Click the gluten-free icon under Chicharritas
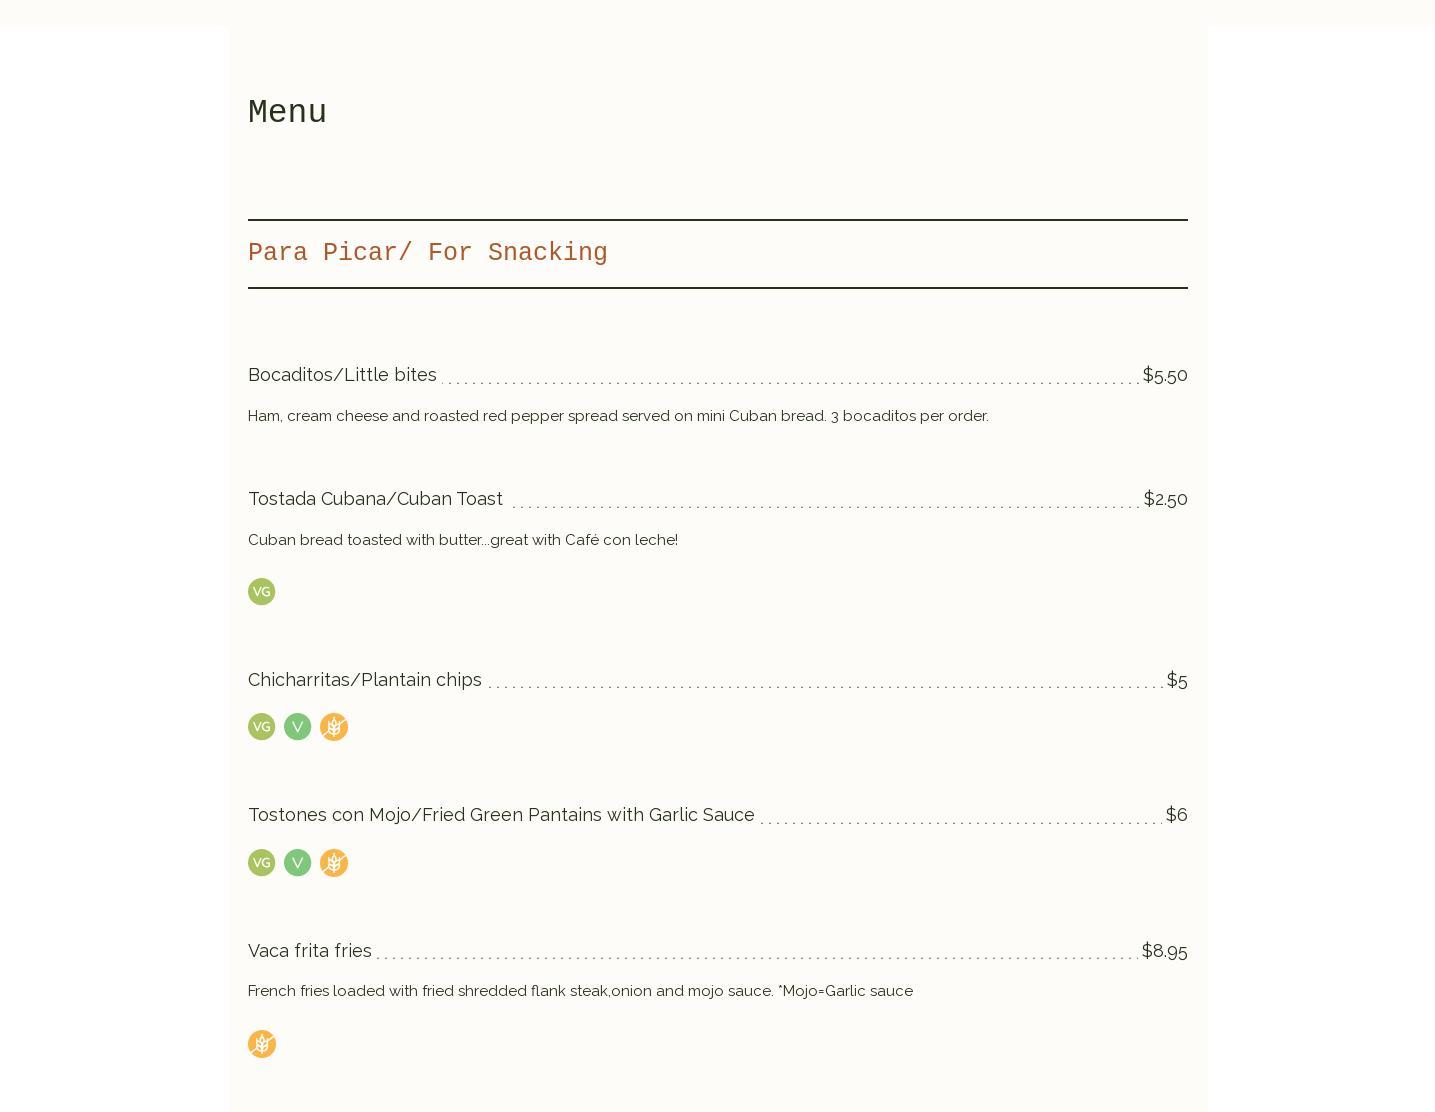Viewport: 1435px width, 1112px height. (x=333, y=727)
